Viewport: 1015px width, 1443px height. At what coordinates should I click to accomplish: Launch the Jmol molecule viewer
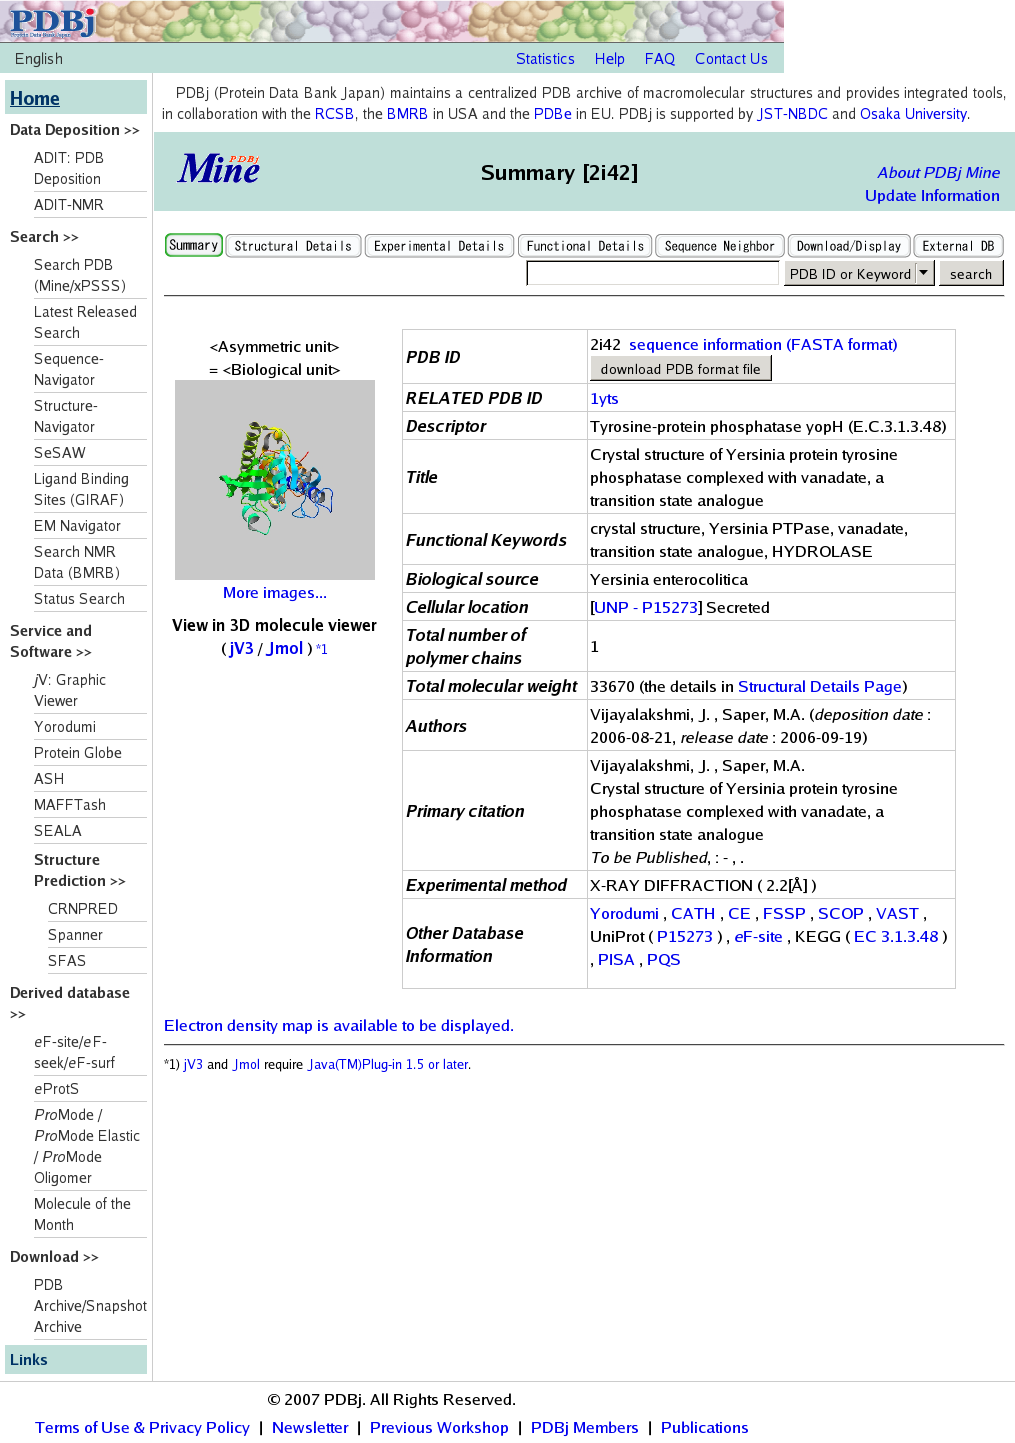[285, 648]
